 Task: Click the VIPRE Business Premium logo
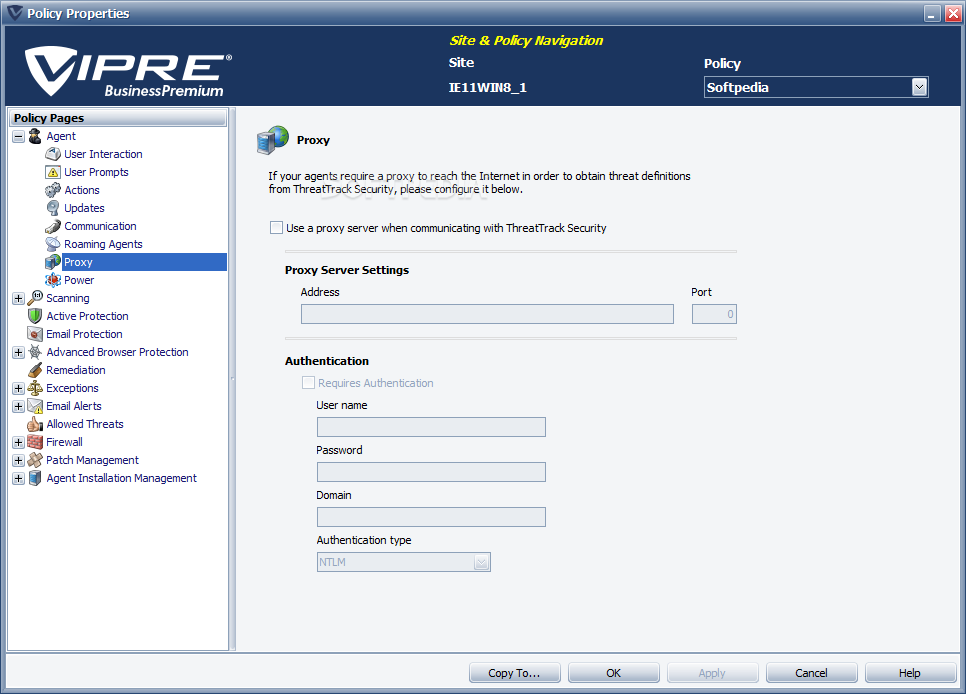(x=128, y=71)
